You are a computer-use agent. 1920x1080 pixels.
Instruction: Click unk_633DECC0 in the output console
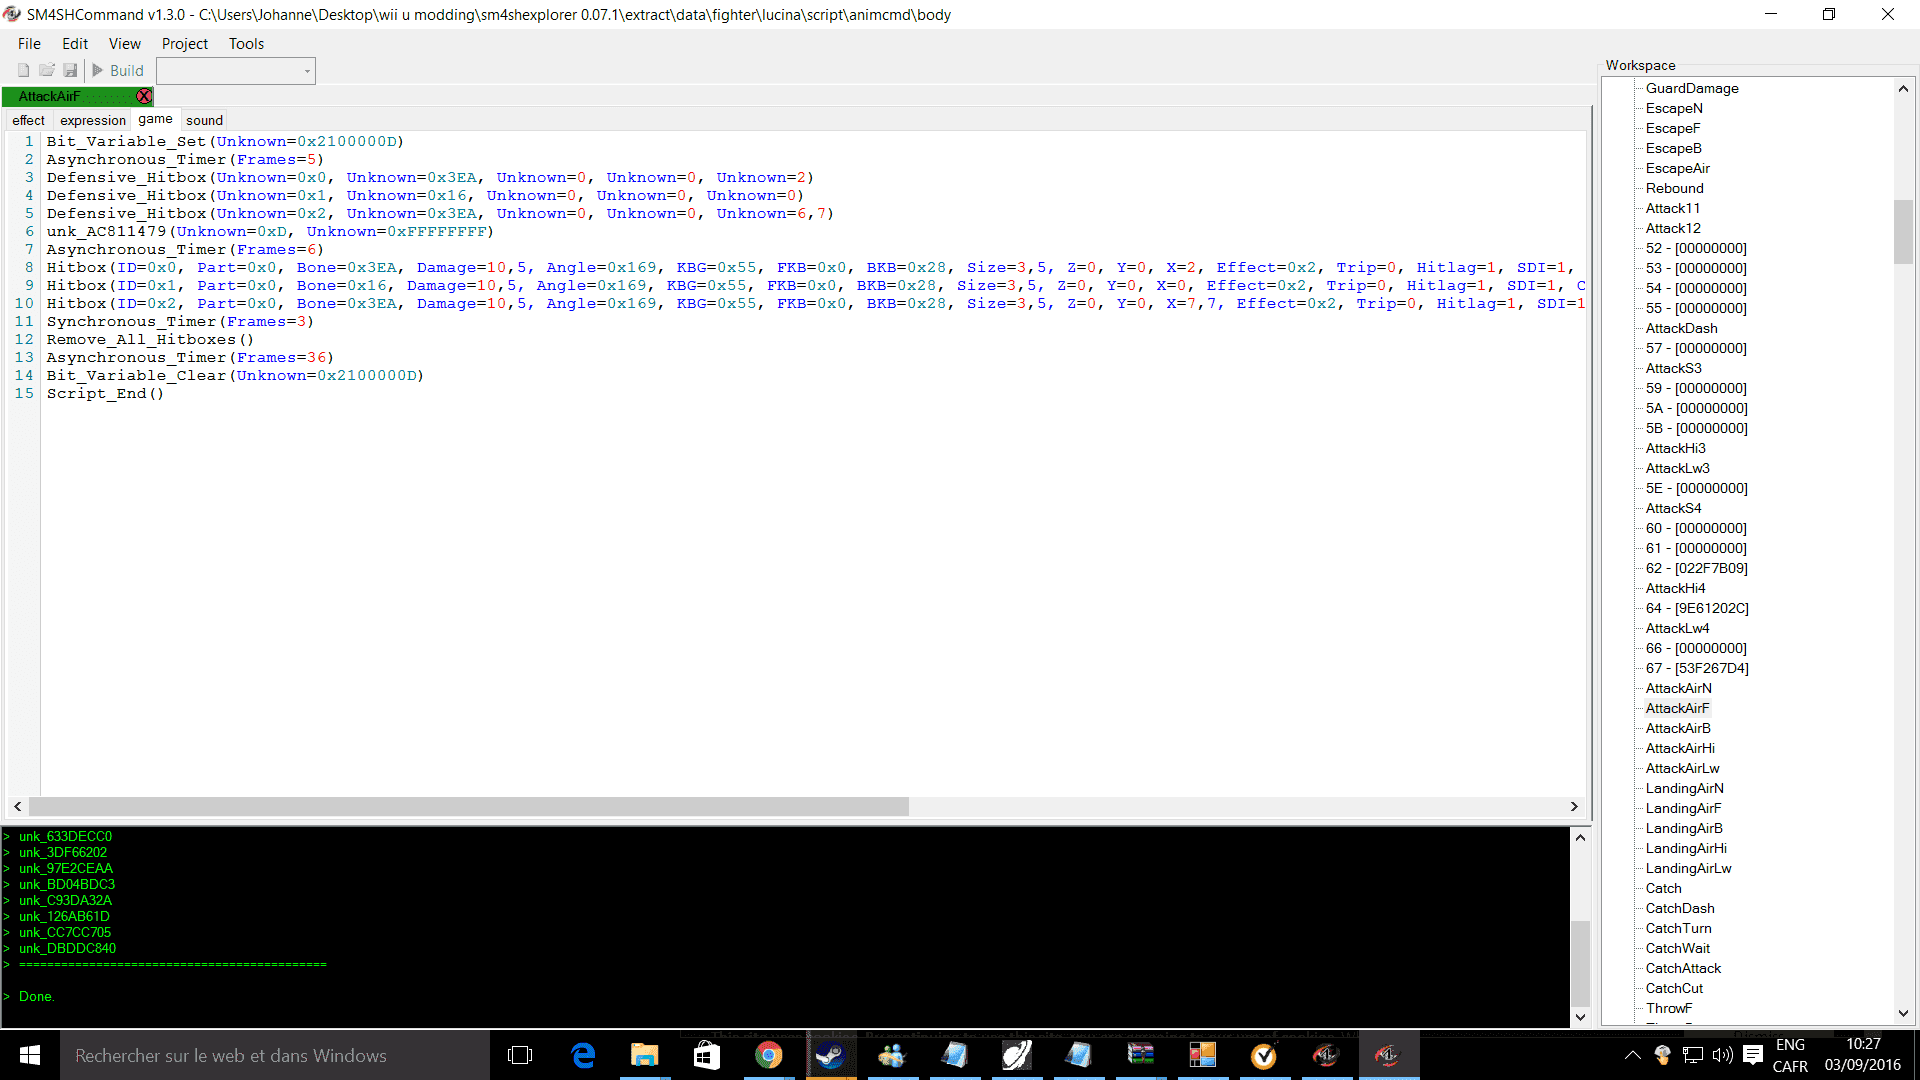[65, 836]
